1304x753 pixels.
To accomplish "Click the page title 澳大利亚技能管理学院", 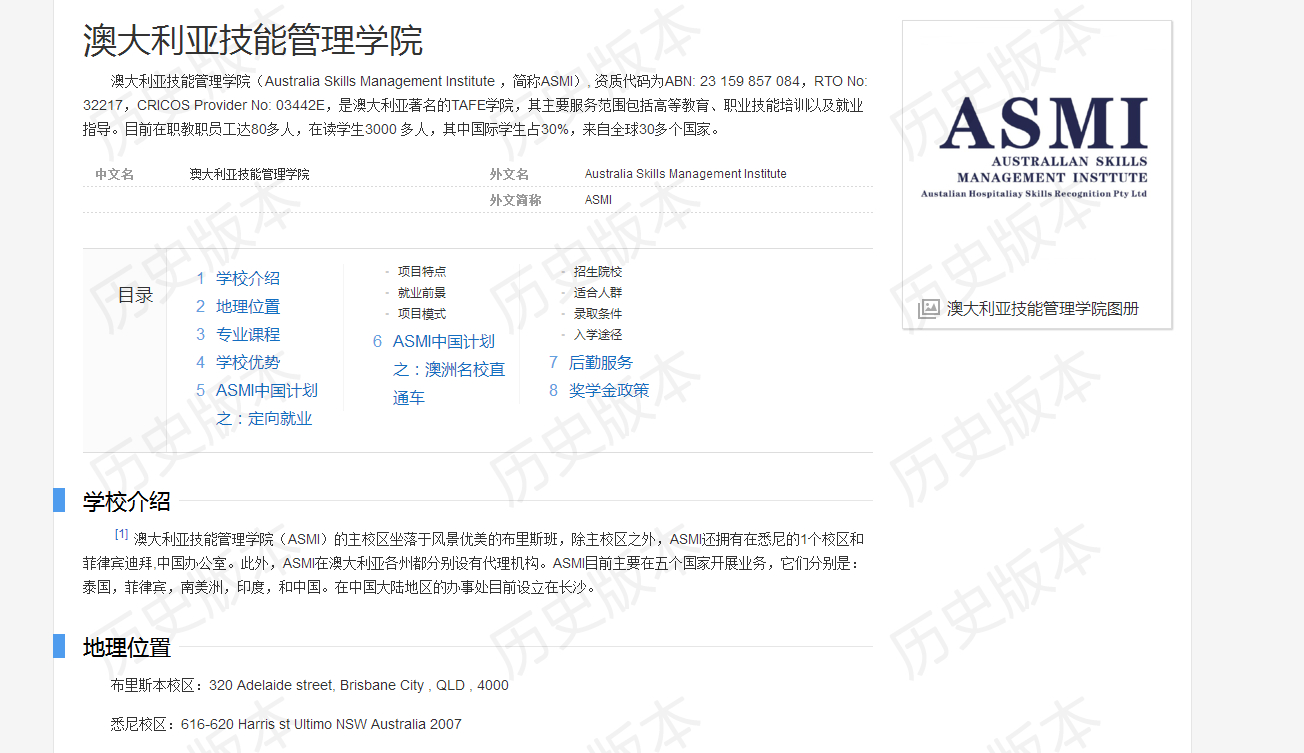I will (x=253, y=40).
